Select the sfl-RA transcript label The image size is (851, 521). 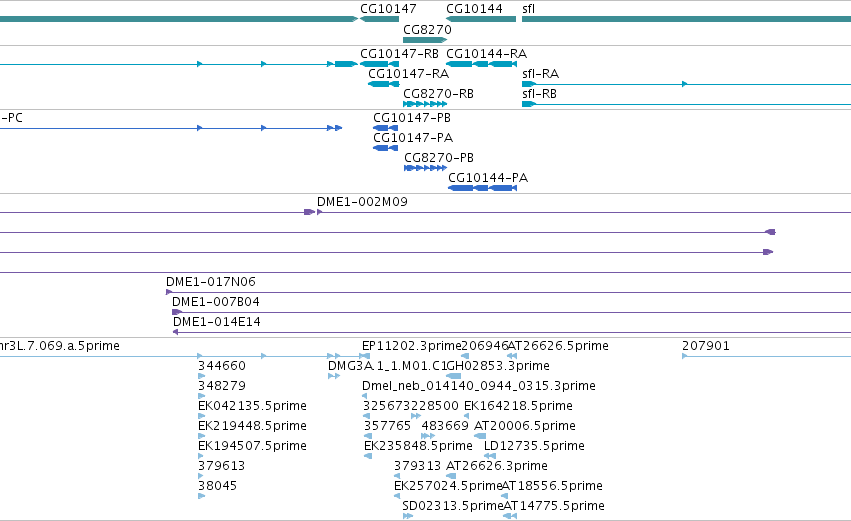point(541,74)
